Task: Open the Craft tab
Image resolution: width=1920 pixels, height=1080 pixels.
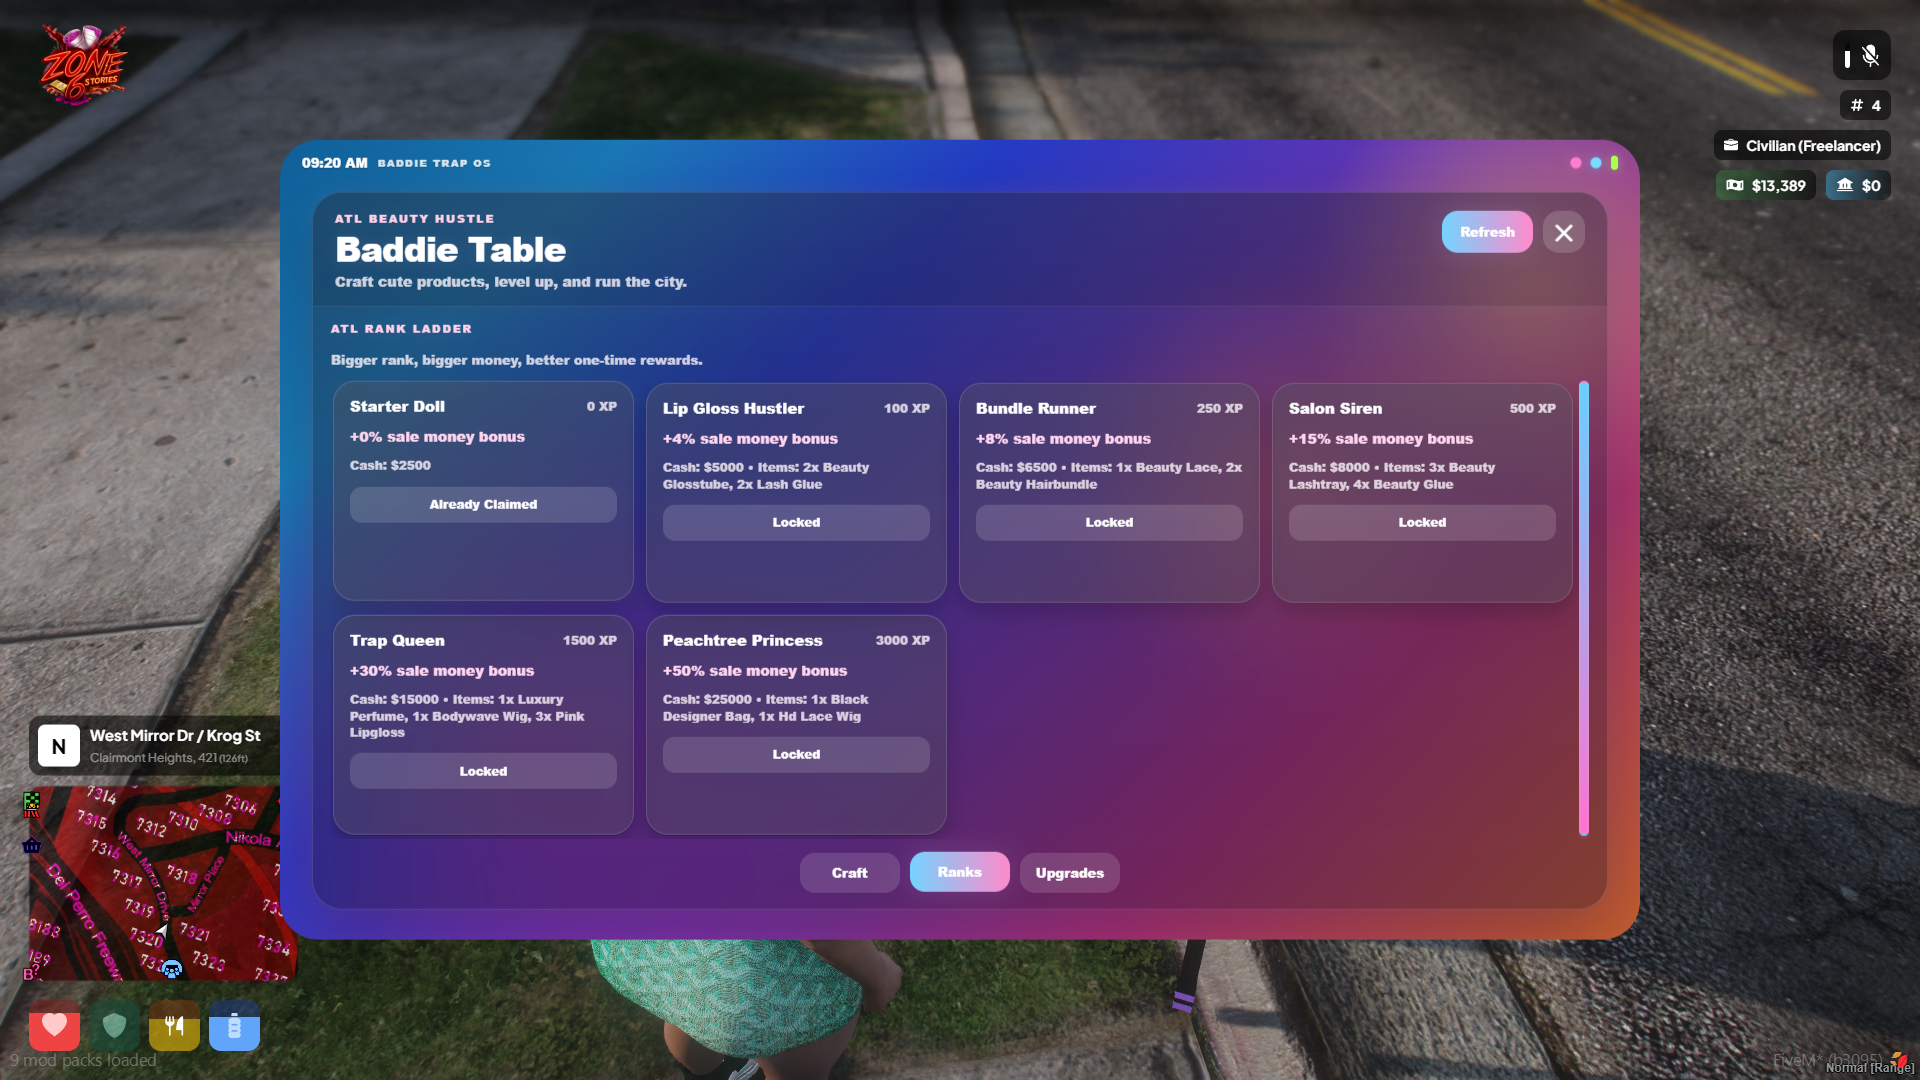Action: coord(850,873)
